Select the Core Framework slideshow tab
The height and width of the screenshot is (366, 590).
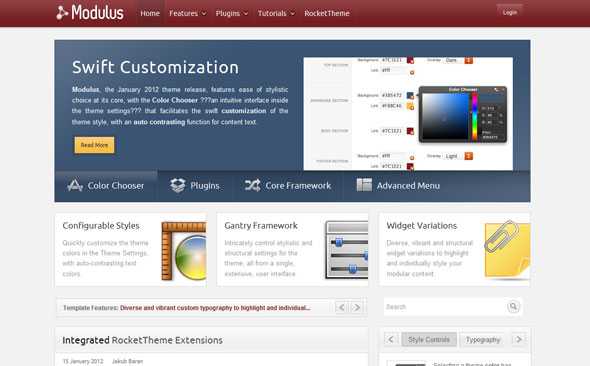[288, 185]
